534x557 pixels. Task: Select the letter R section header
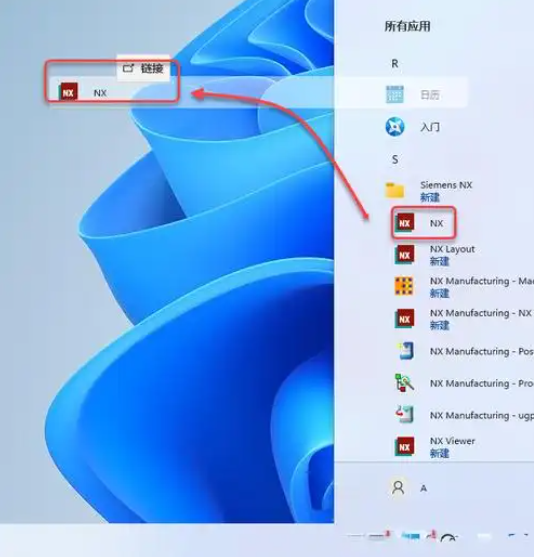pos(395,64)
